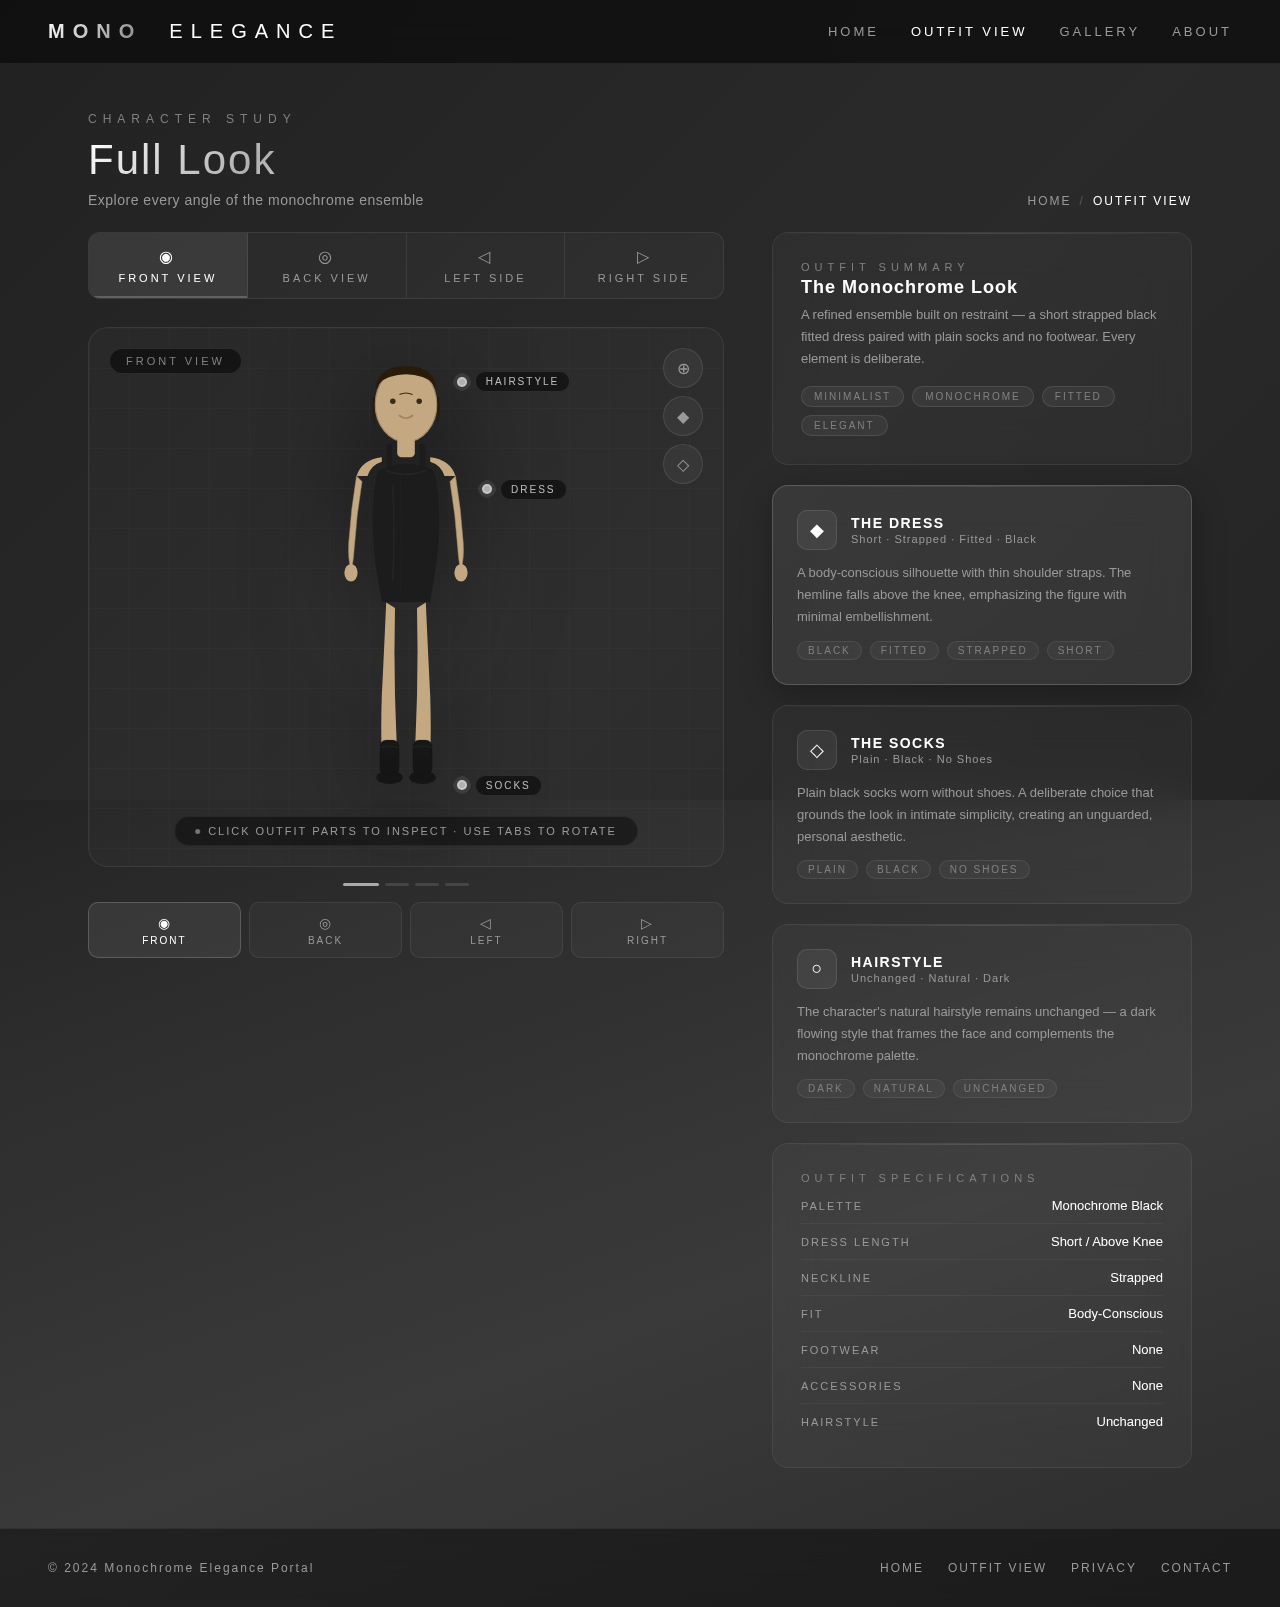The width and height of the screenshot is (1280, 1607).
Task: Select the first active slide indicator dash
Action: (x=361, y=884)
